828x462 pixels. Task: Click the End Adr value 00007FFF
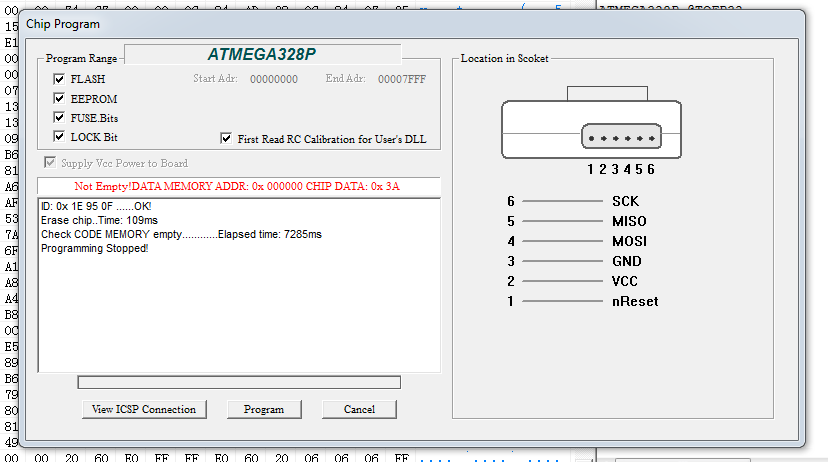click(x=401, y=79)
